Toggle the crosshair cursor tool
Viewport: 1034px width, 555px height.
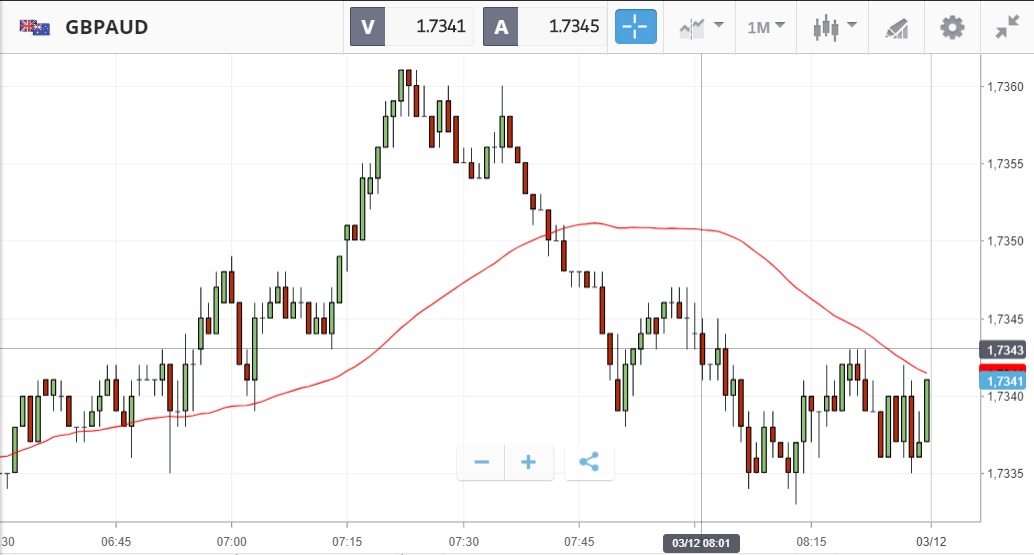click(636, 27)
